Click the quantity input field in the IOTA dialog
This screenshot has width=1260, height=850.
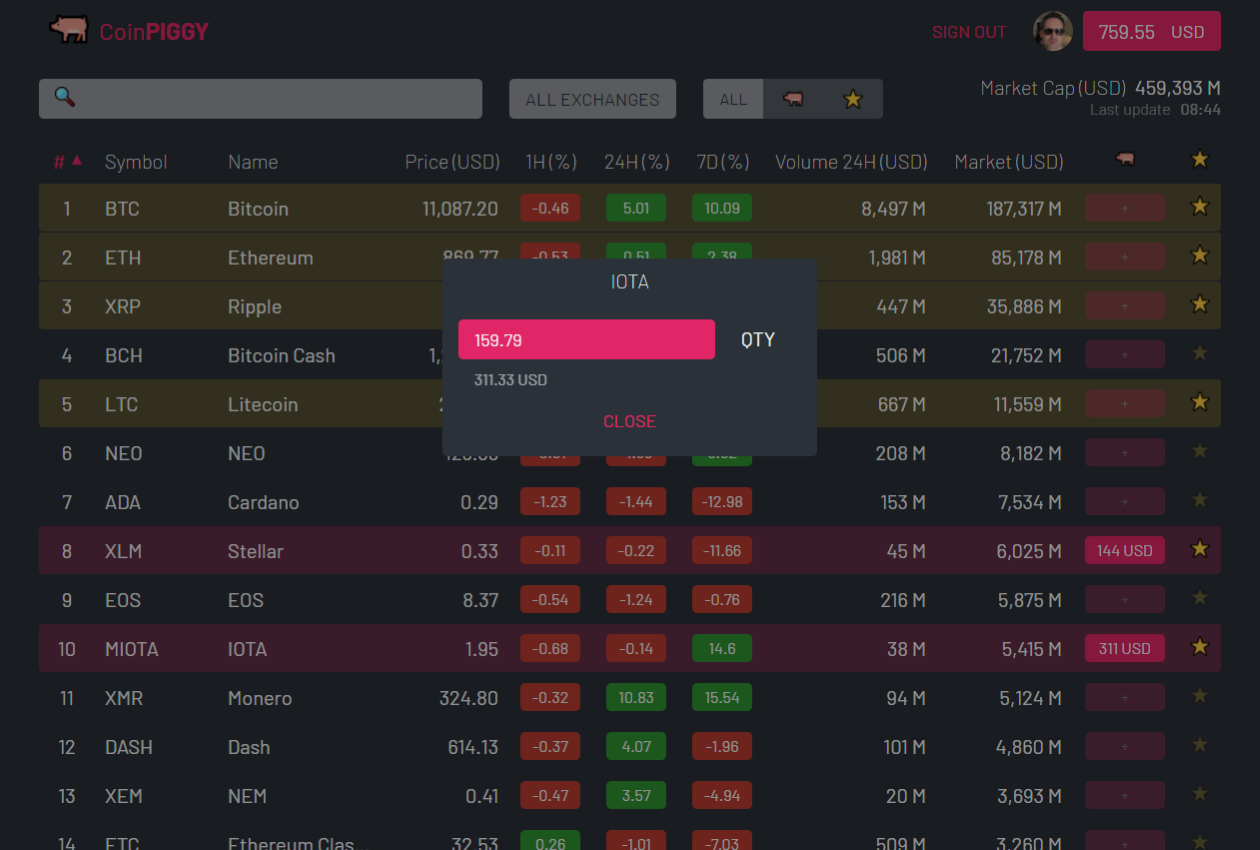586,339
